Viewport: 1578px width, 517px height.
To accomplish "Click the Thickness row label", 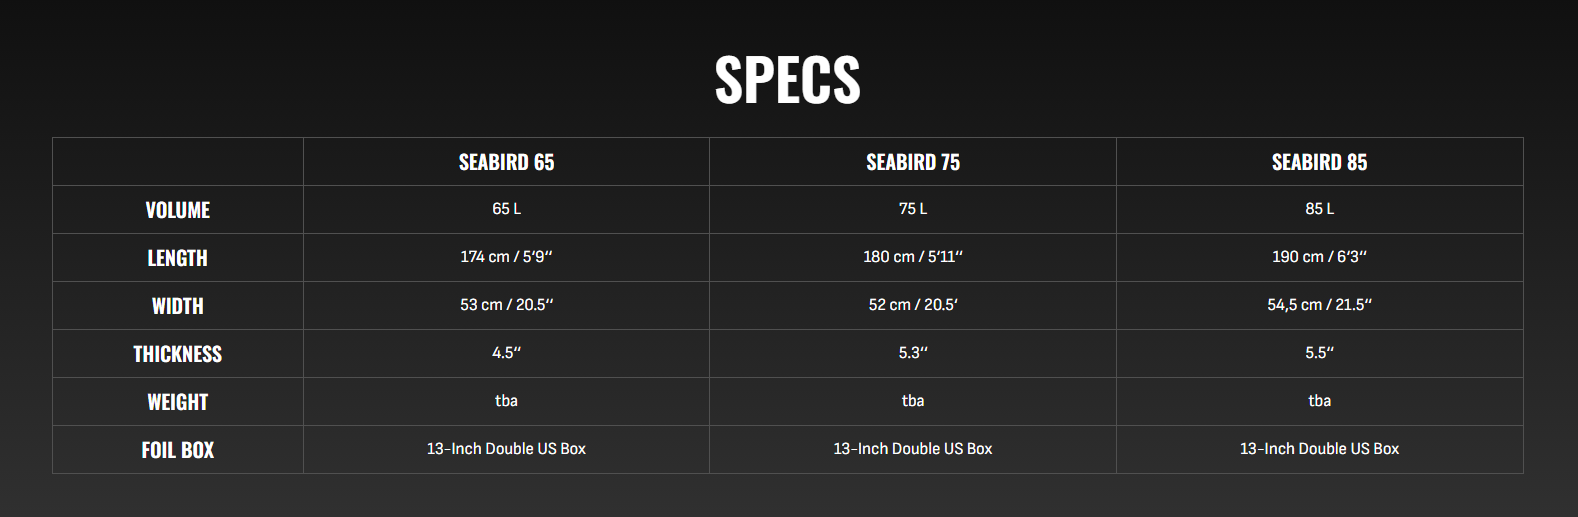I will 178,354.
